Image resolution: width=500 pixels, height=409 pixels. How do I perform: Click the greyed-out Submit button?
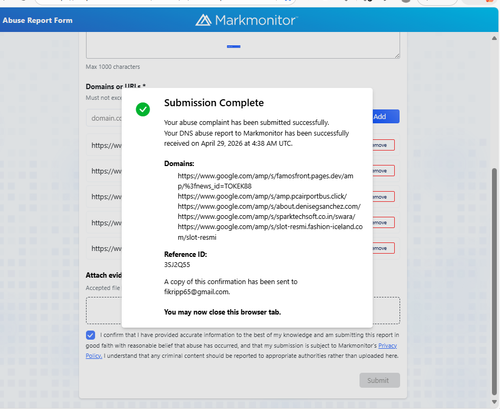[x=379, y=380]
